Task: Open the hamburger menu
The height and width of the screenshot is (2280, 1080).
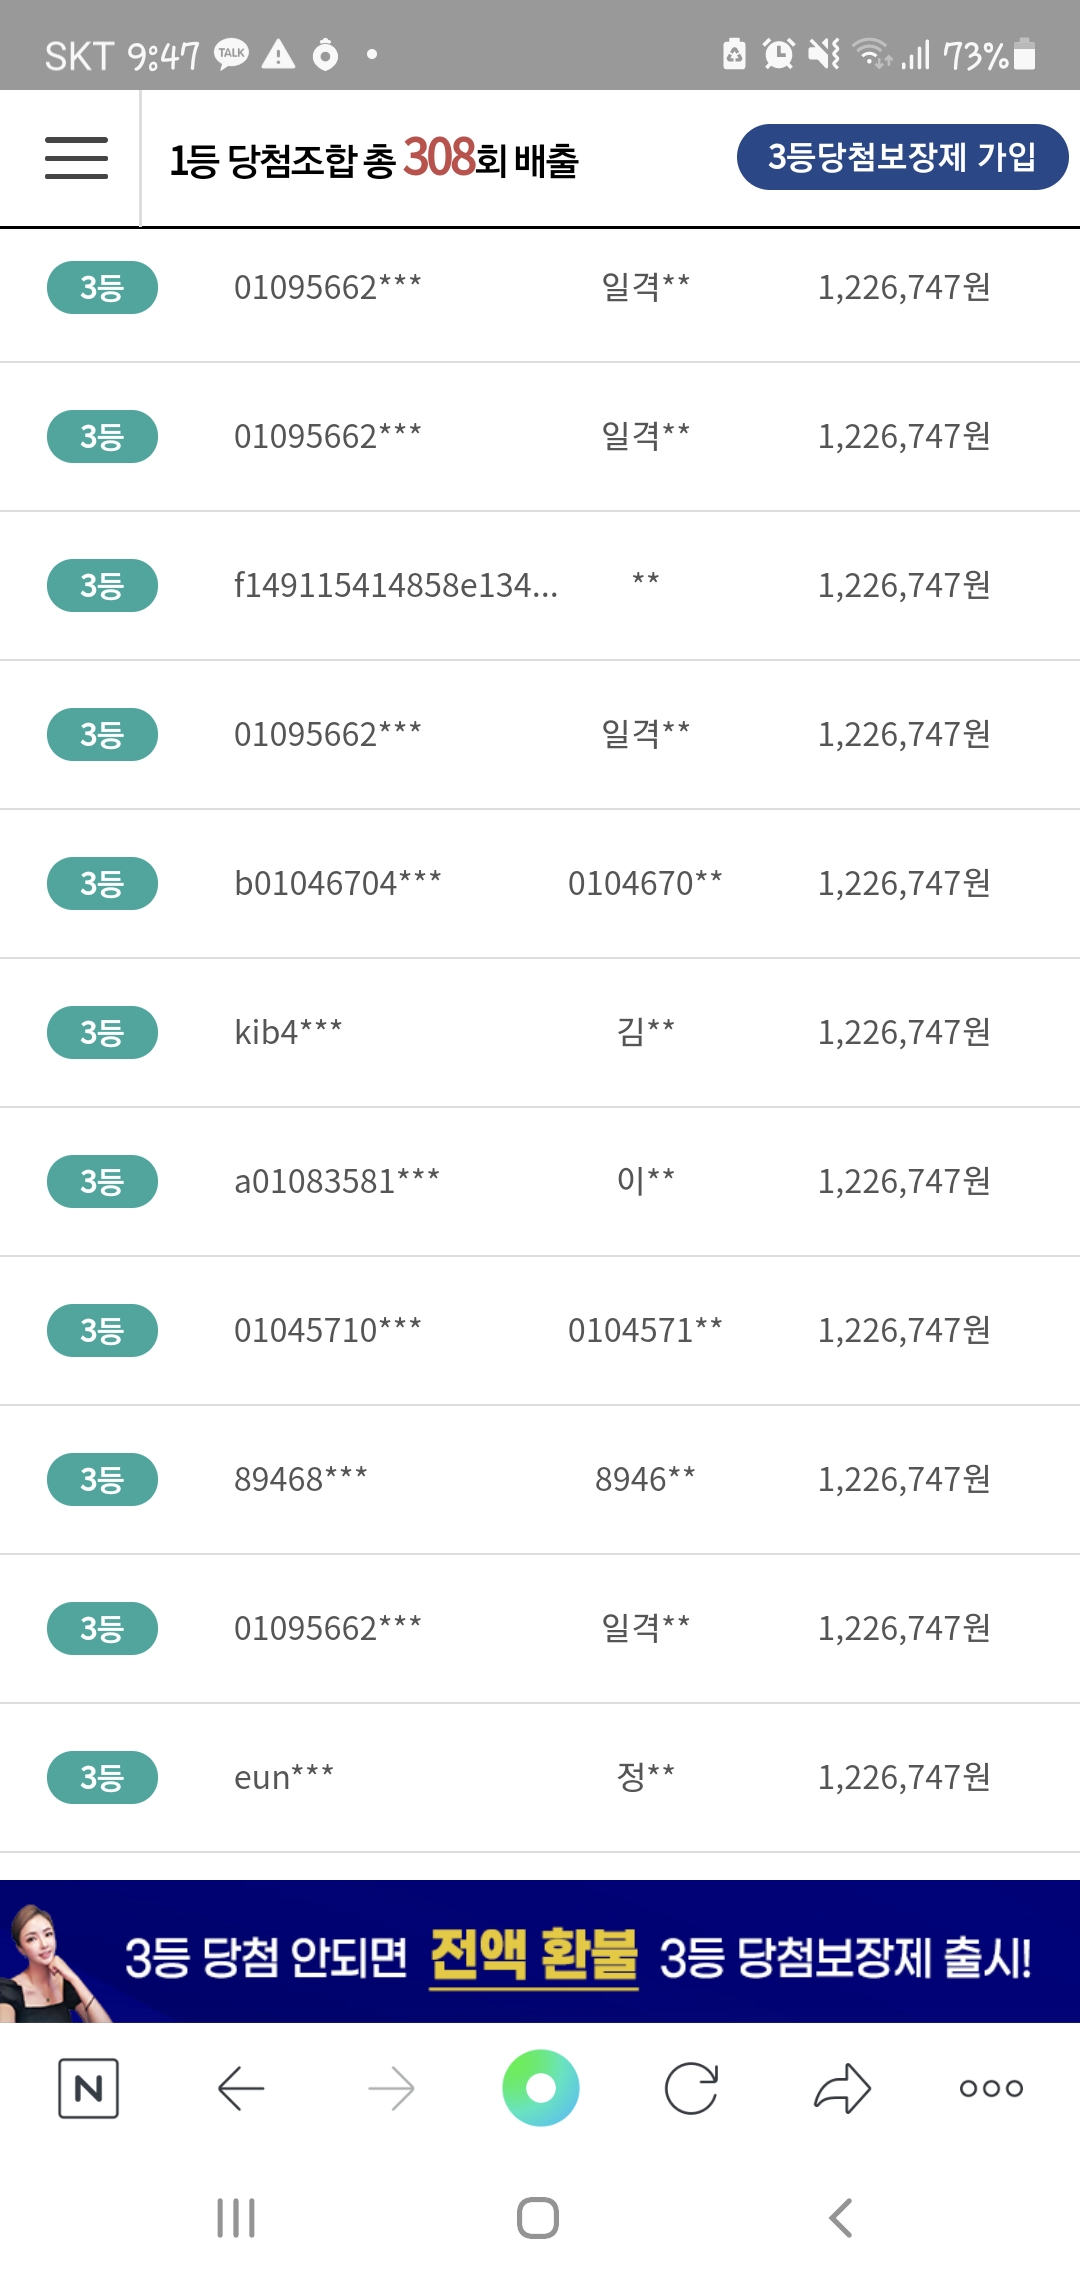Action: 76,158
